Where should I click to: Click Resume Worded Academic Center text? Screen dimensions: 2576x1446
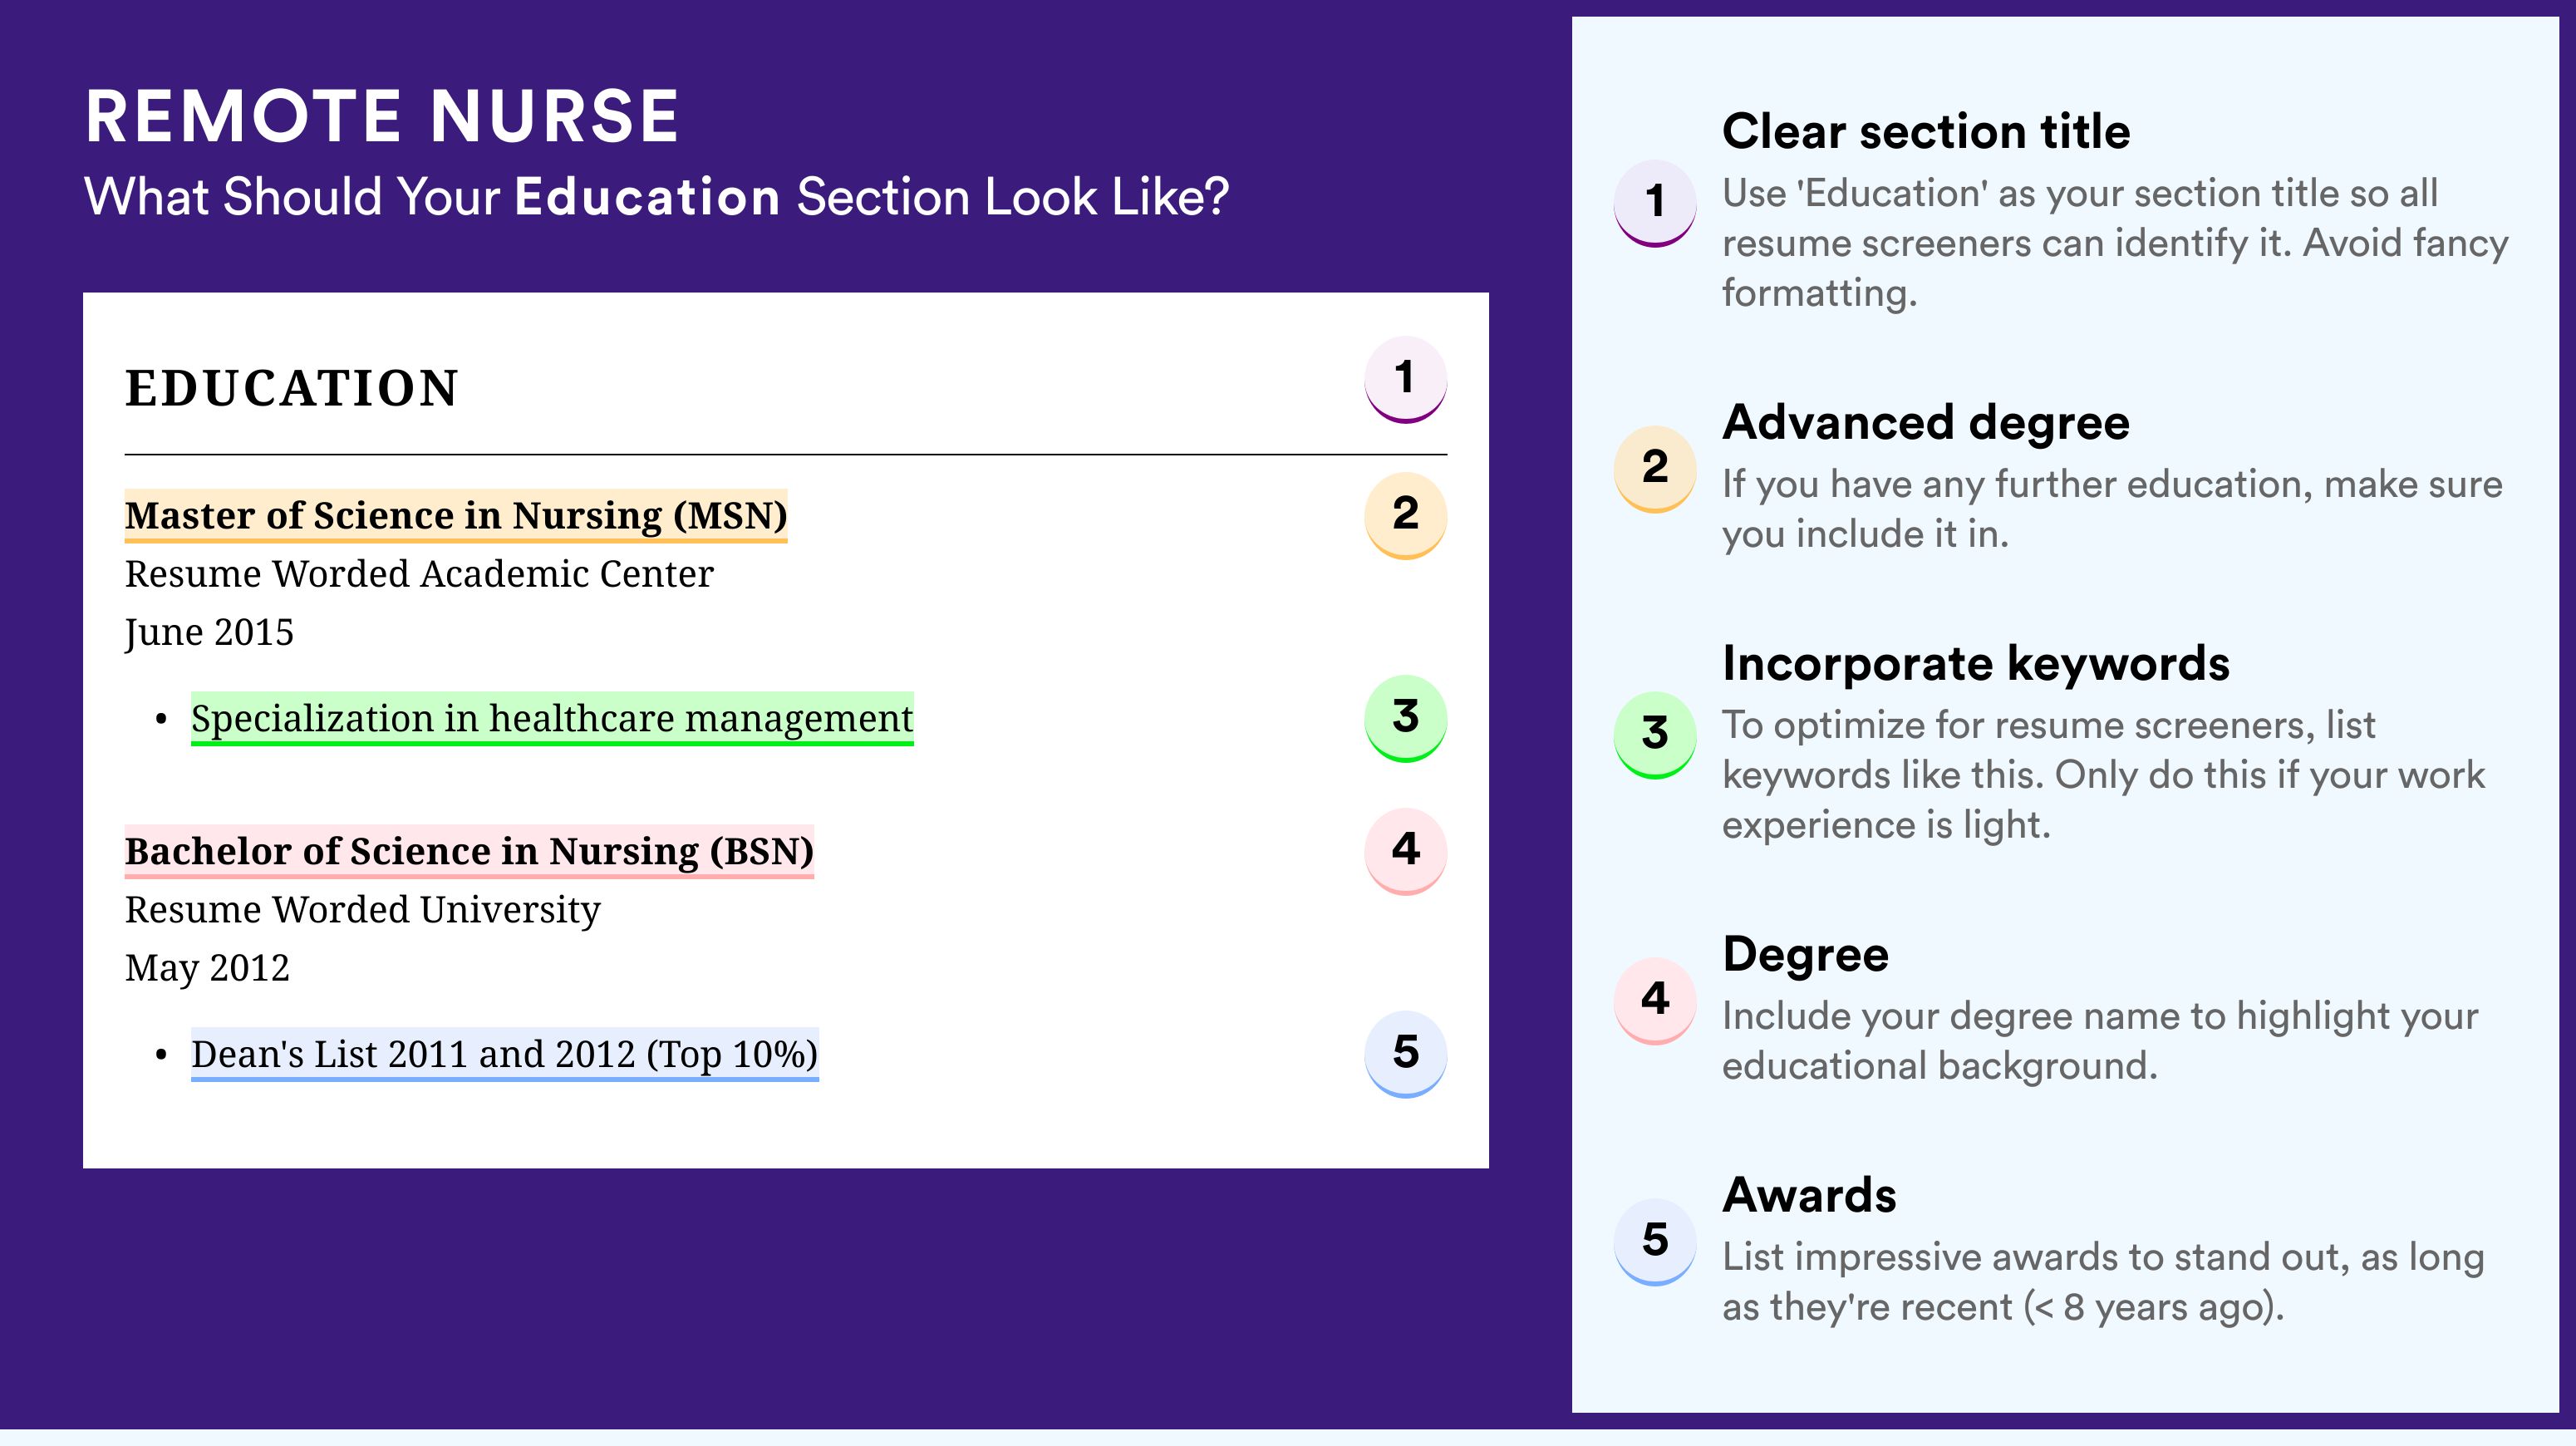click(419, 574)
